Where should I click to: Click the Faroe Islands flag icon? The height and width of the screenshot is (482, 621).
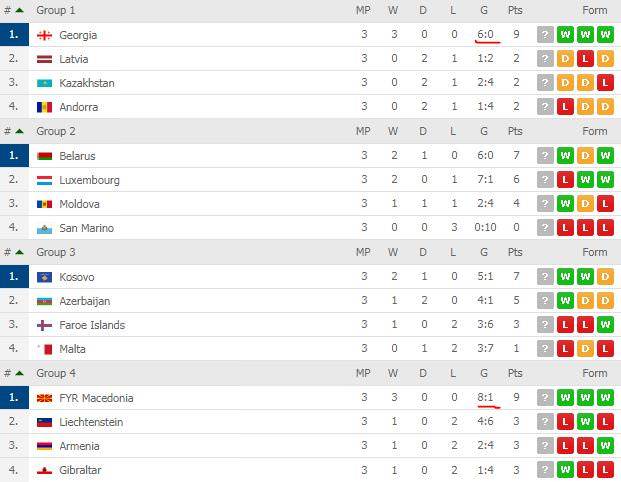tap(44, 325)
